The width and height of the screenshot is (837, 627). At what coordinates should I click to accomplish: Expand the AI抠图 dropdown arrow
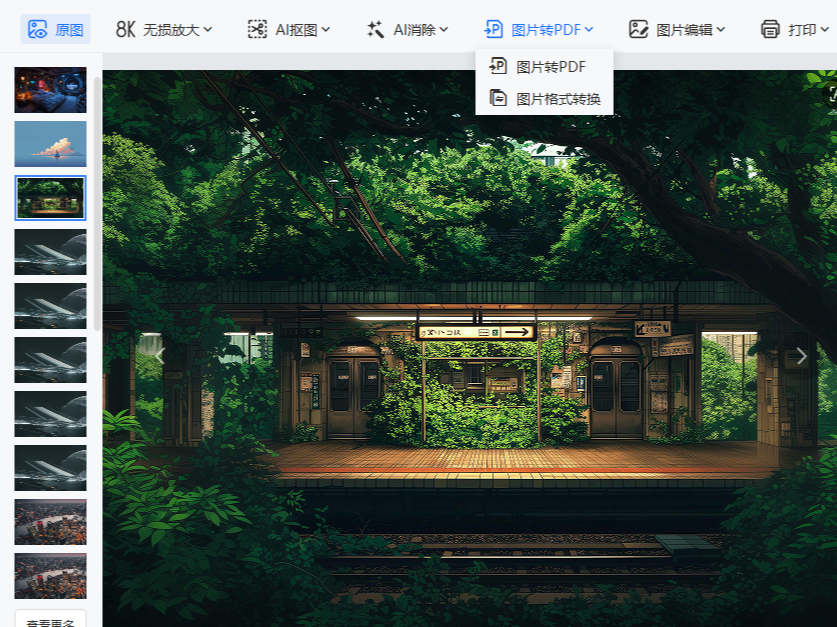tap(326, 30)
